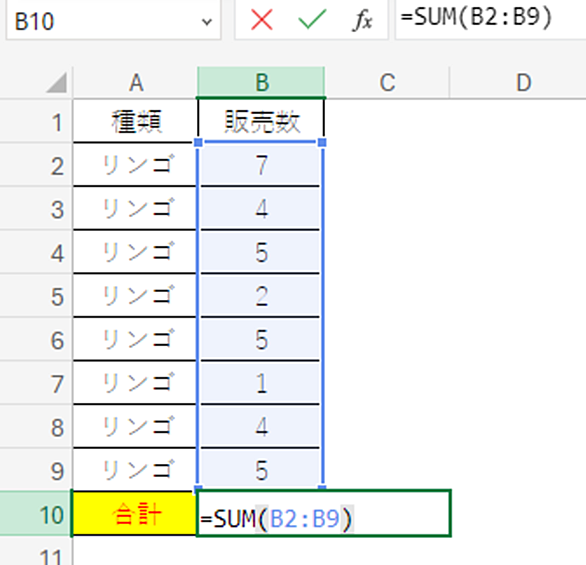Image resolution: width=586 pixels, height=565 pixels.
Task: Click cell B5 containing 2
Action: 261,295
